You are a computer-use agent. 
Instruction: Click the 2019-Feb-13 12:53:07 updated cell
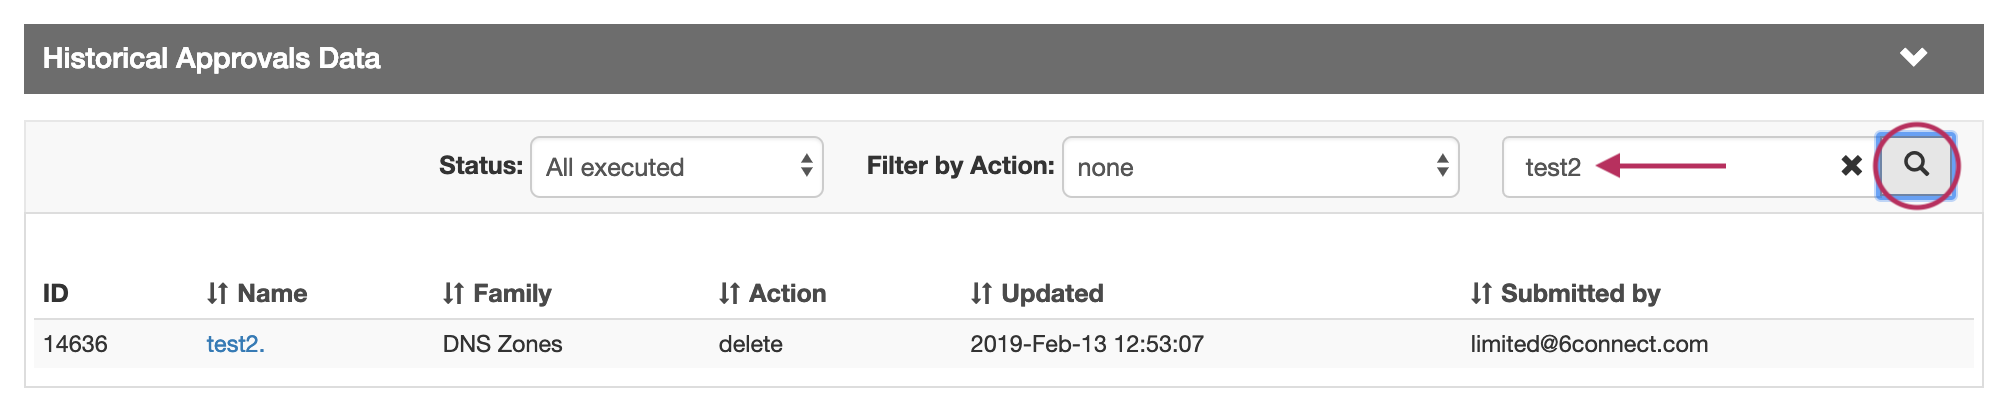pos(1086,344)
